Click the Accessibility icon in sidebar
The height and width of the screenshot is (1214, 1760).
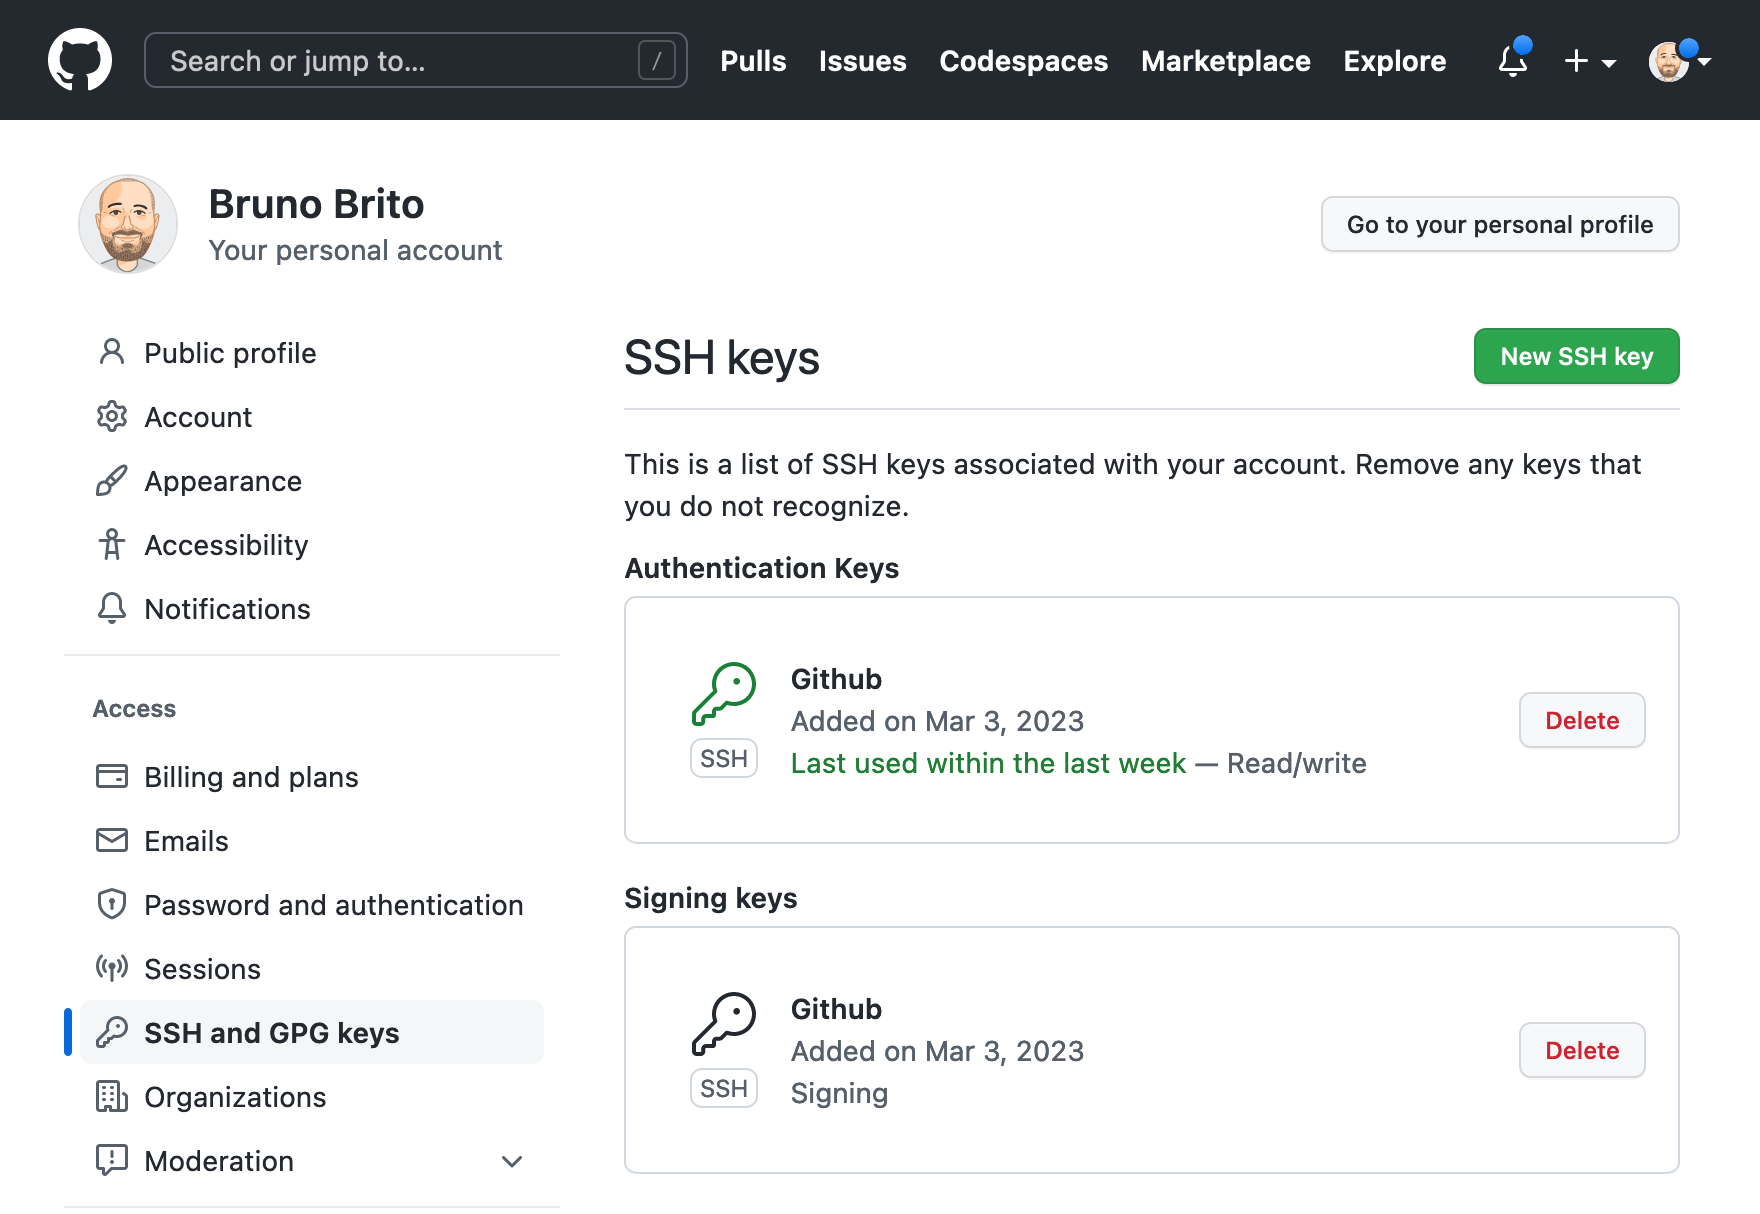click(111, 544)
